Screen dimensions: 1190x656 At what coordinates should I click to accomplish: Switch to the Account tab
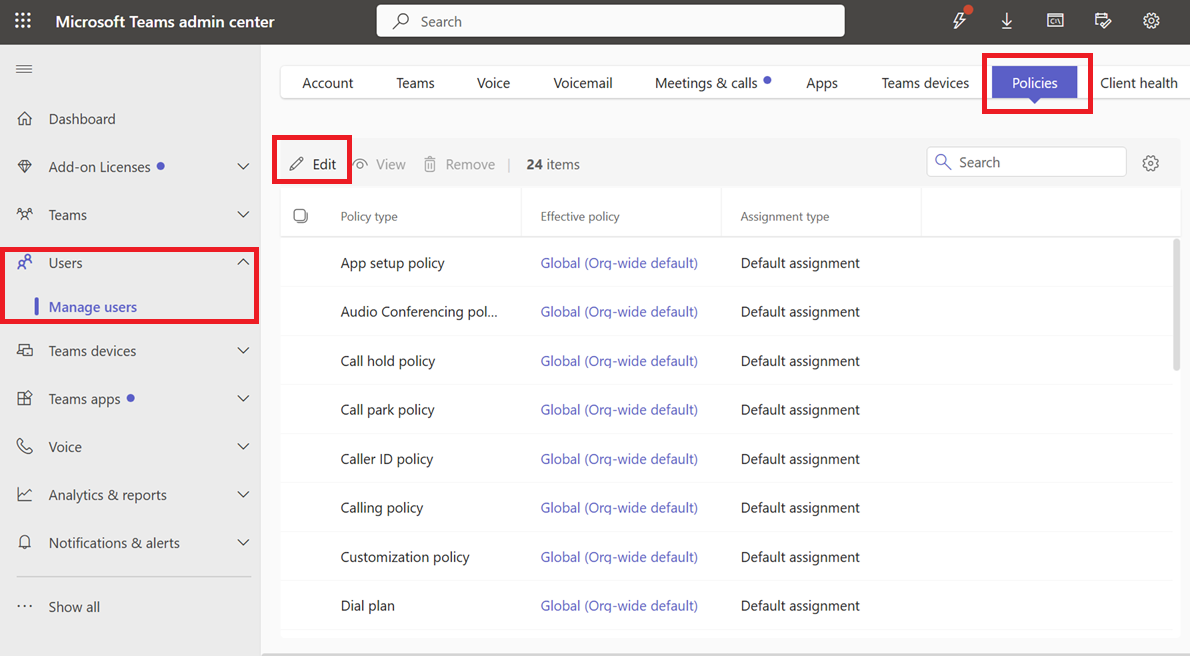tap(327, 83)
